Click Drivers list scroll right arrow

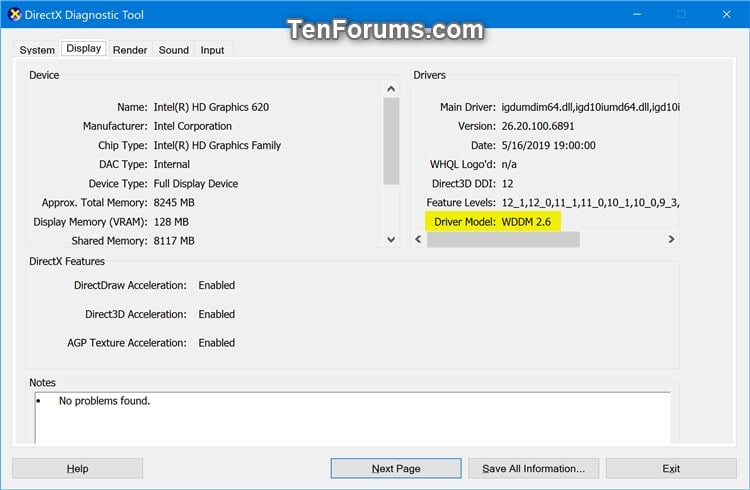point(671,239)
